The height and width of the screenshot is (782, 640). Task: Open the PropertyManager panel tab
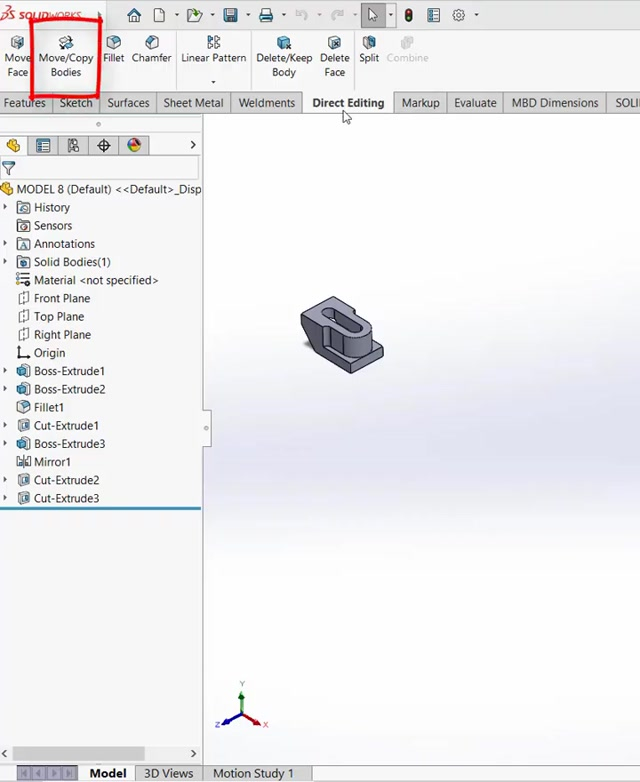click(x=43, y=146)
